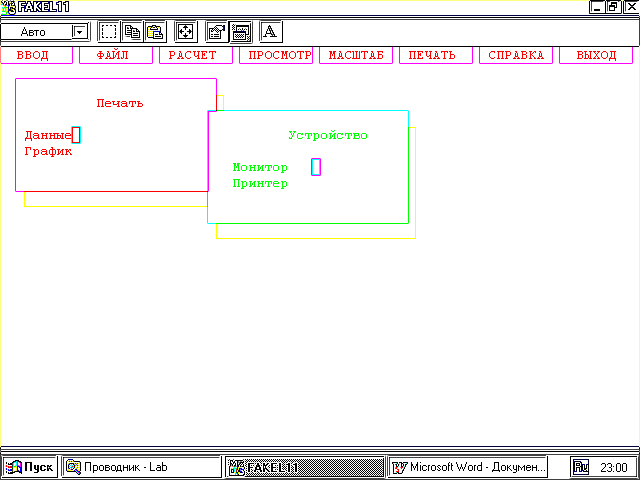Viewport: 640px width, 480px height.
Task: Open the МАСШТАБ menu
Action: pos(356,55)
